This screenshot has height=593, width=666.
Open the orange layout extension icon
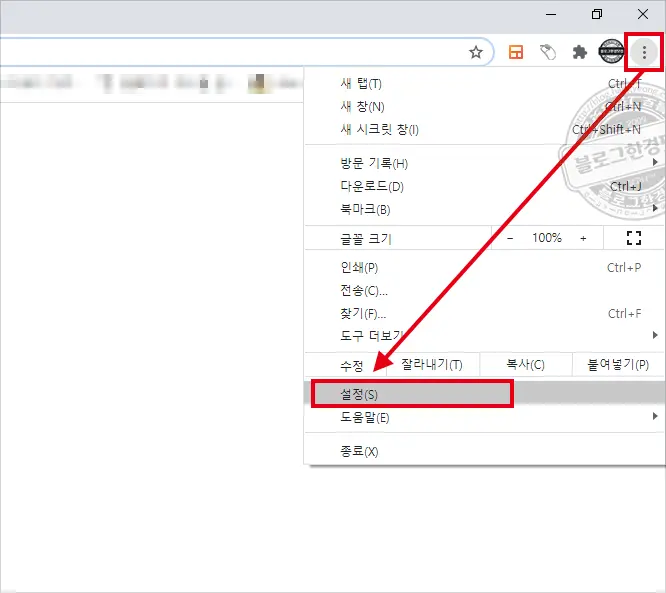coord(516,52)
